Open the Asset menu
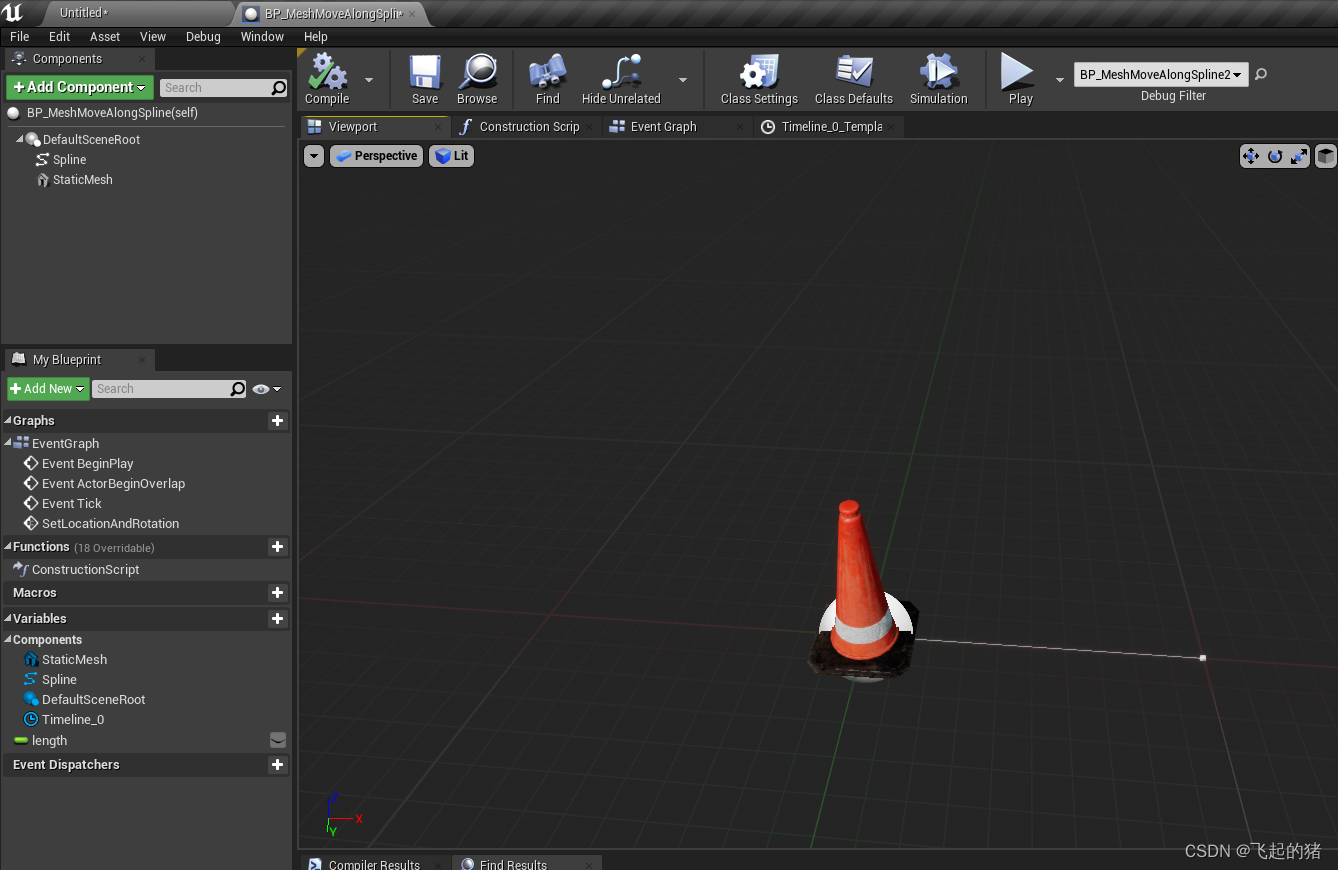 [105, 36]
